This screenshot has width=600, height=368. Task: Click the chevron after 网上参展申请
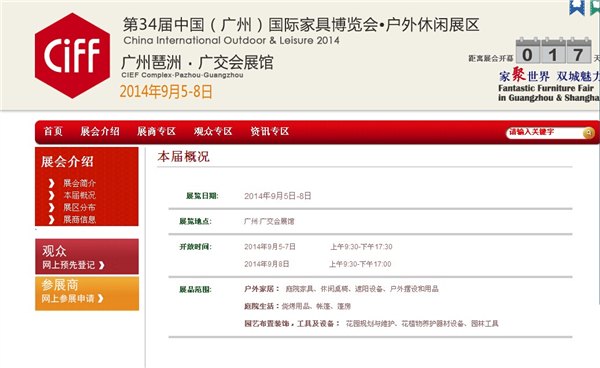[x=100, y=298]
